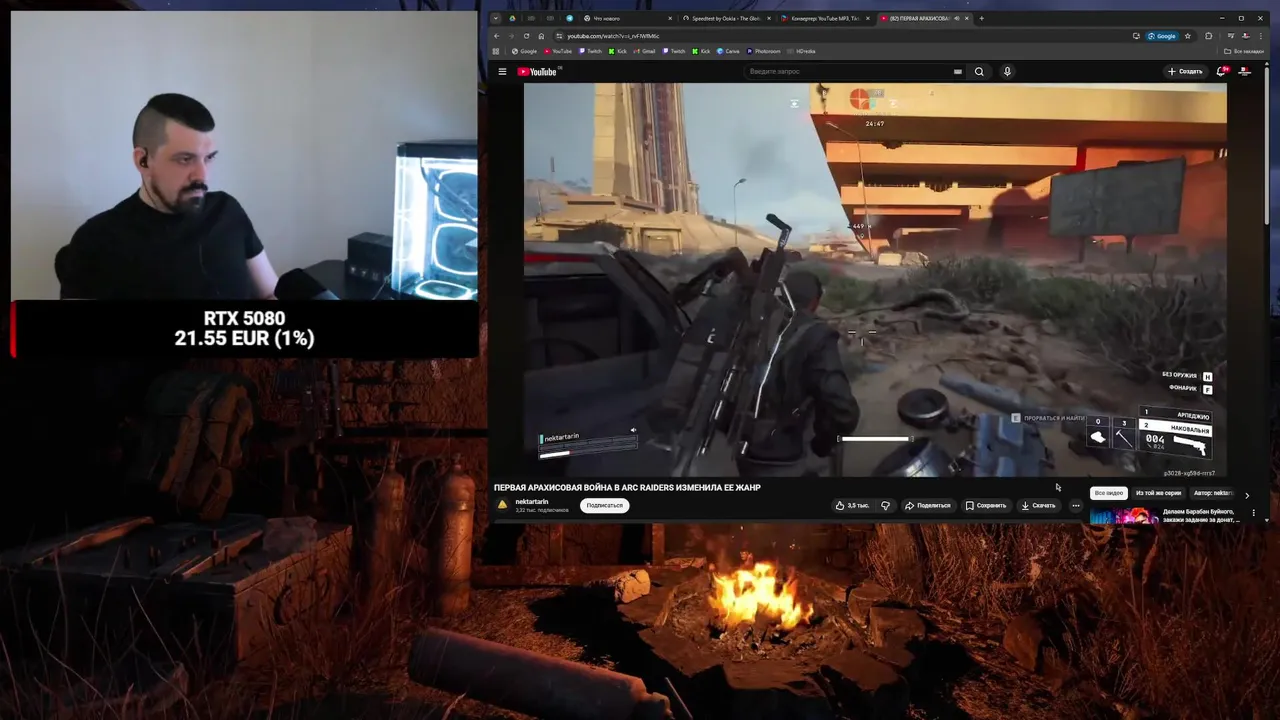Like the video with thumbs-up 3,5 тыс.

(x=852, y=505)
